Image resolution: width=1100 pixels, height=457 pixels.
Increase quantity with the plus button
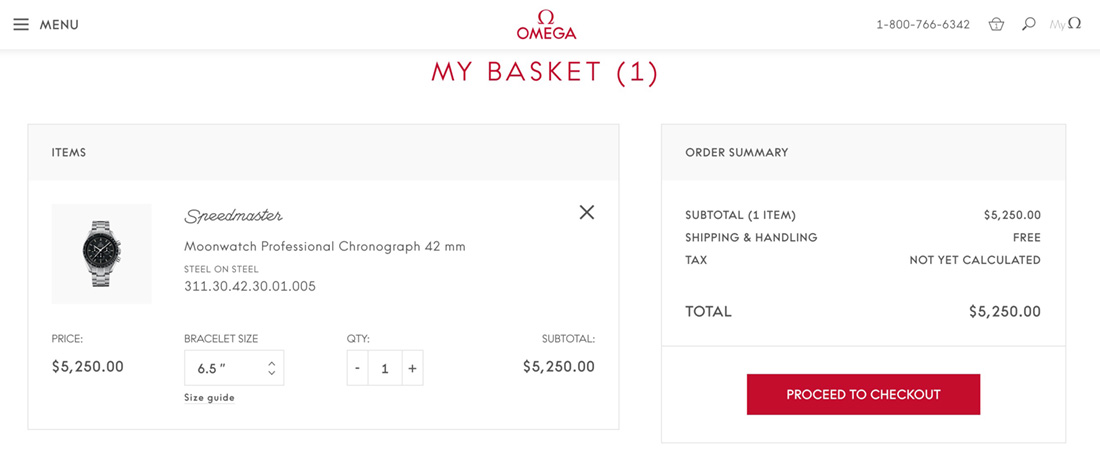coord(412,368)
